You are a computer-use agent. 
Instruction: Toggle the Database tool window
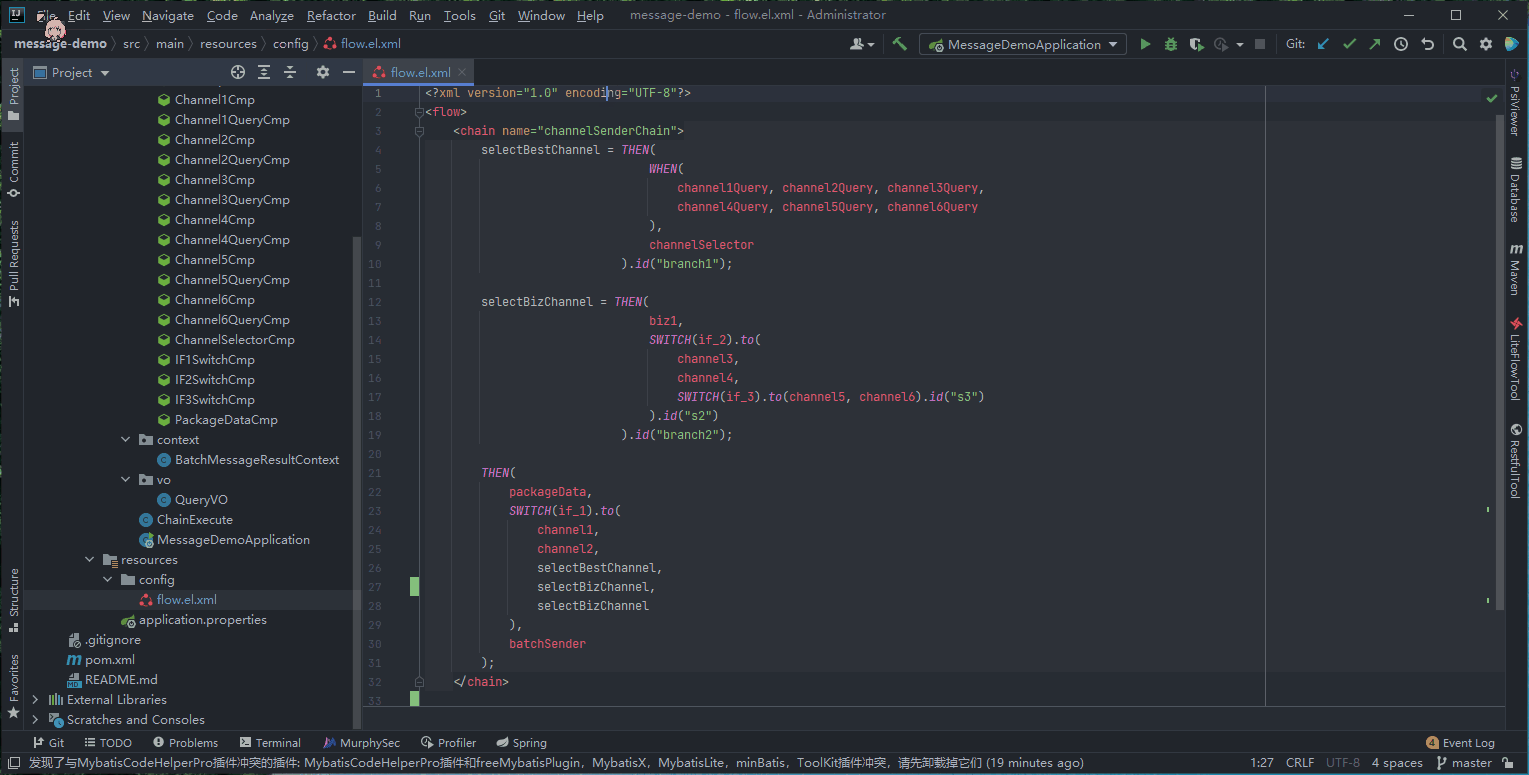(1516, 190)
